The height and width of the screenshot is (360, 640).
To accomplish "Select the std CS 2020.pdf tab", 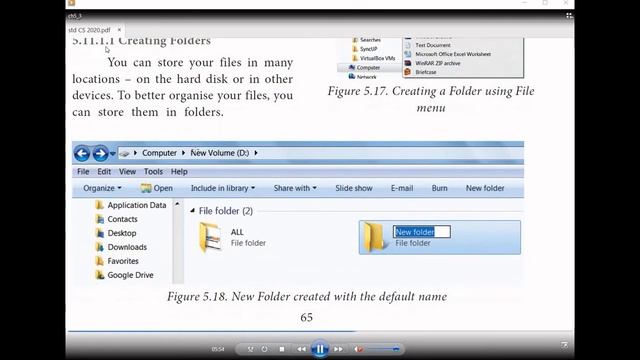I will pos(90,30).
